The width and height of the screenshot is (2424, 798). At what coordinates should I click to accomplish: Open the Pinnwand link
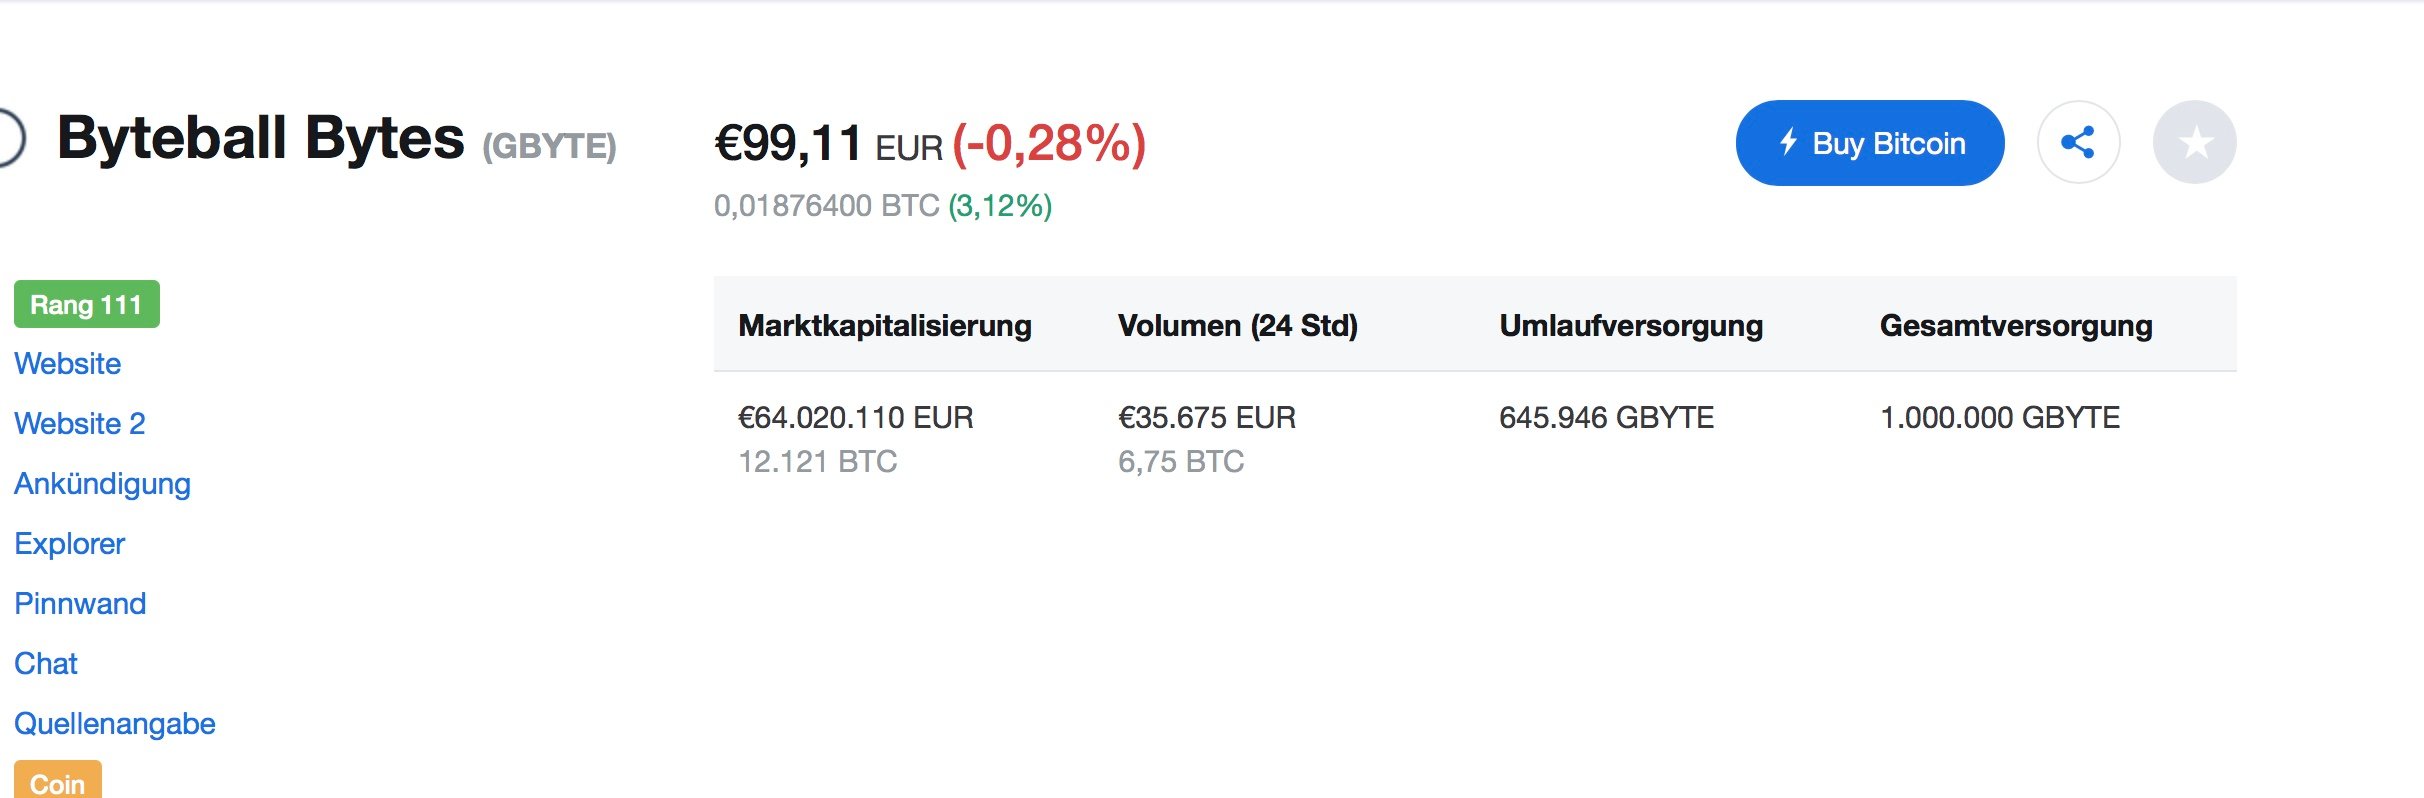click(80, 604)
